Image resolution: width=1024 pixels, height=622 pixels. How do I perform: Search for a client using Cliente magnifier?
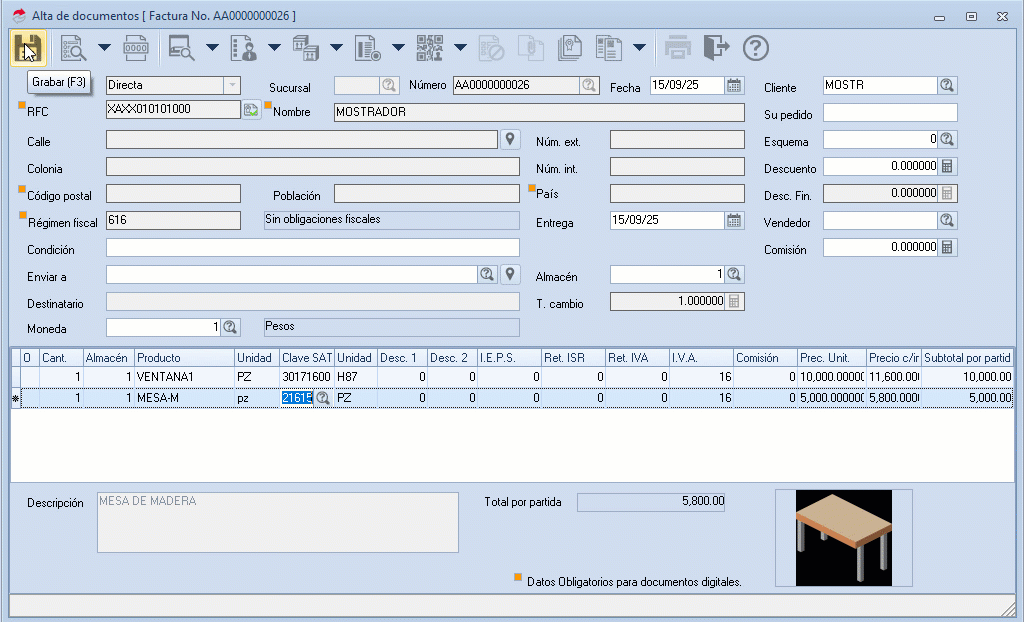[x=946, y=86]
